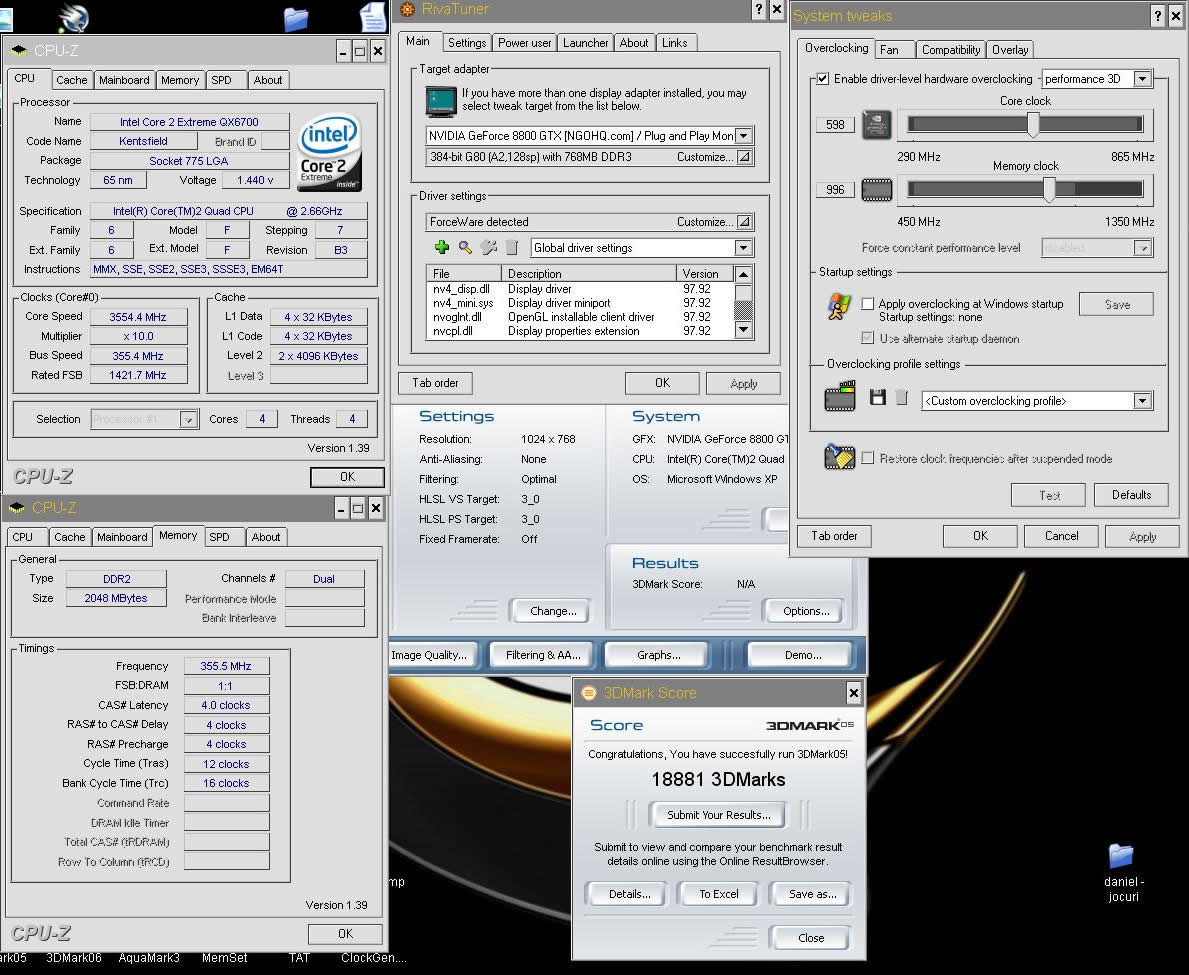1189x975 pixels.
Task: Click the Options button under 3DMark05 Results
Action: pos(805,611)
